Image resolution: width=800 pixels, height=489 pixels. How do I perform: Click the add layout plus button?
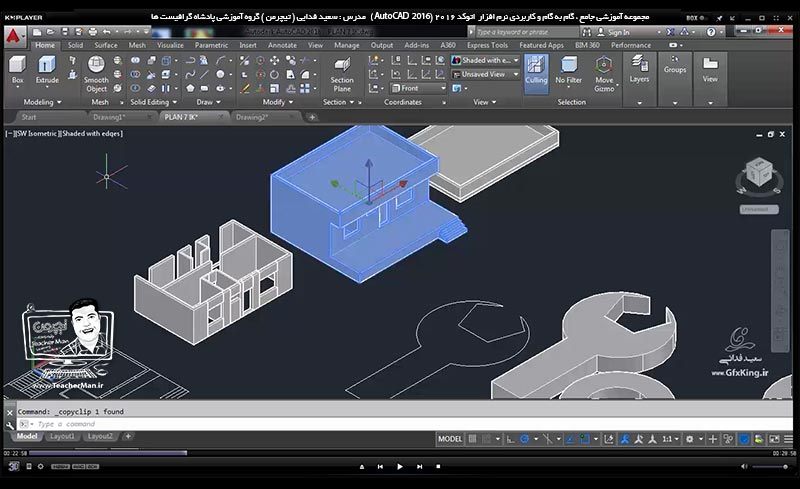(x=128, y=436)
